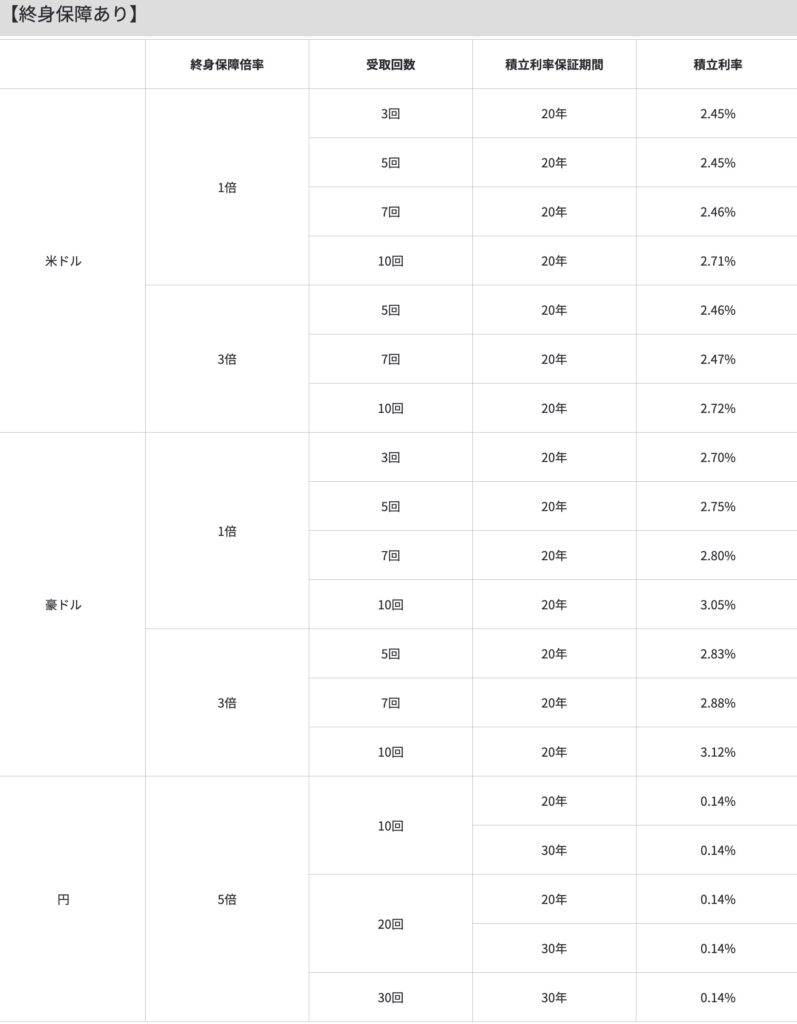Select the 2.83% rate value

[x=718, y=654]
